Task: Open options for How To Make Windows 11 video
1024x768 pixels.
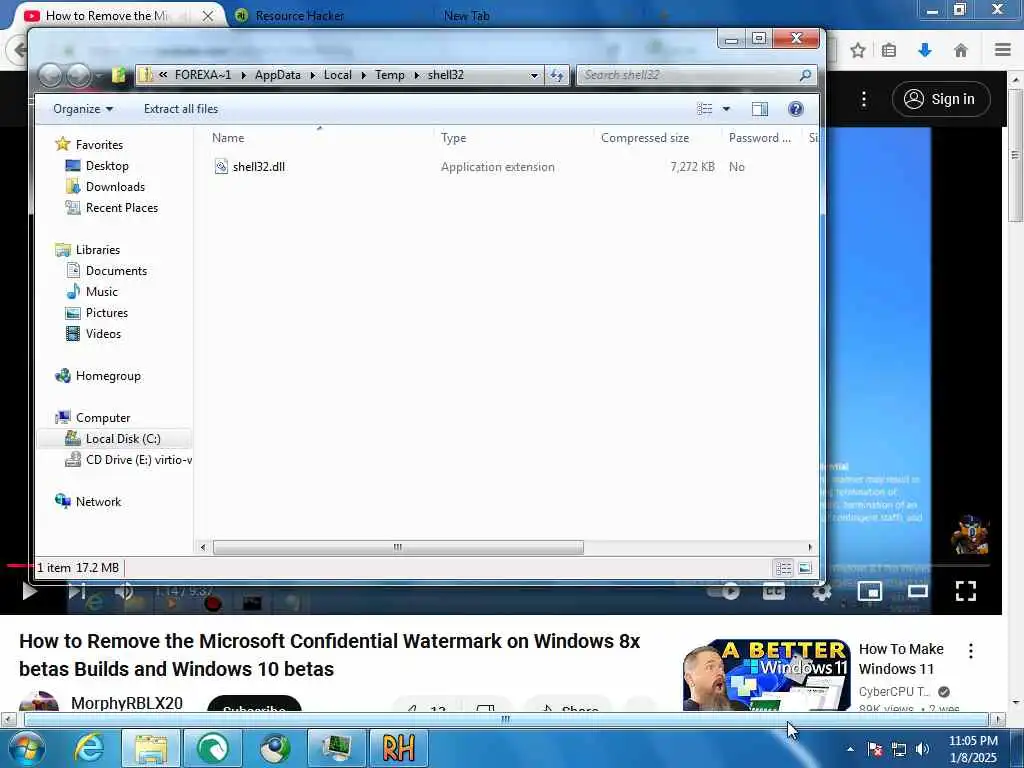Action: point(971,651)
